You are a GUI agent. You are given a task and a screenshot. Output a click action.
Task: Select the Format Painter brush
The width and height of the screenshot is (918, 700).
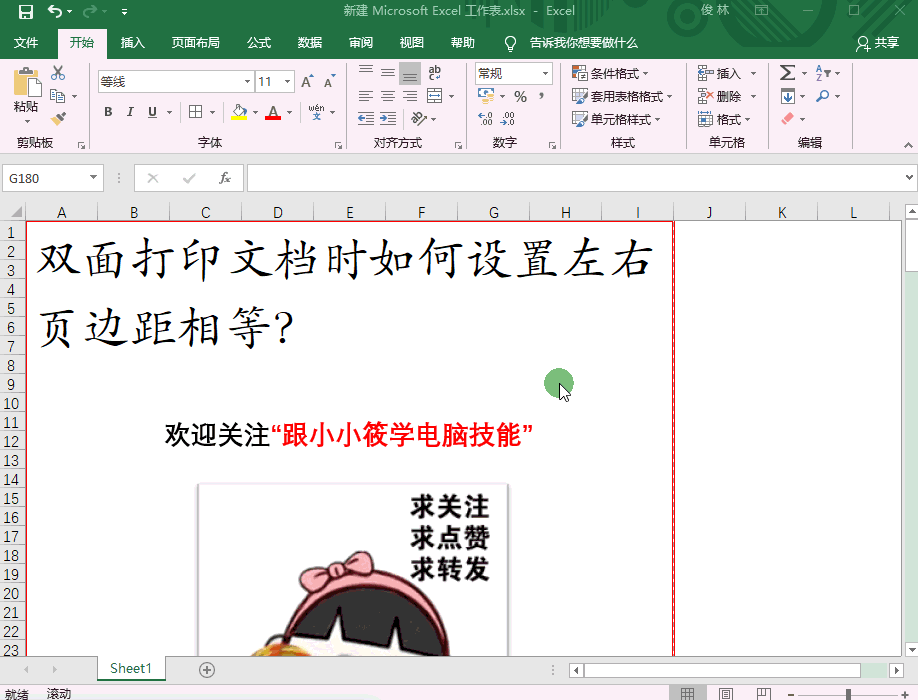tap(58, 119)
